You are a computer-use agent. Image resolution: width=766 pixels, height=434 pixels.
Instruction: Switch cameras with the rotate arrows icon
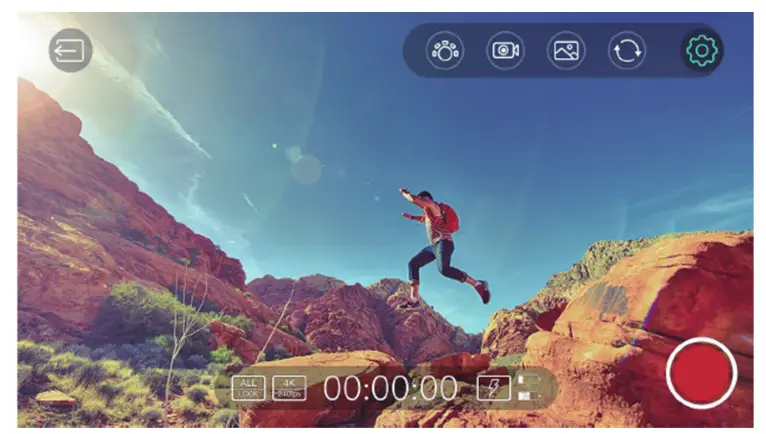click(x=627, y=50)
